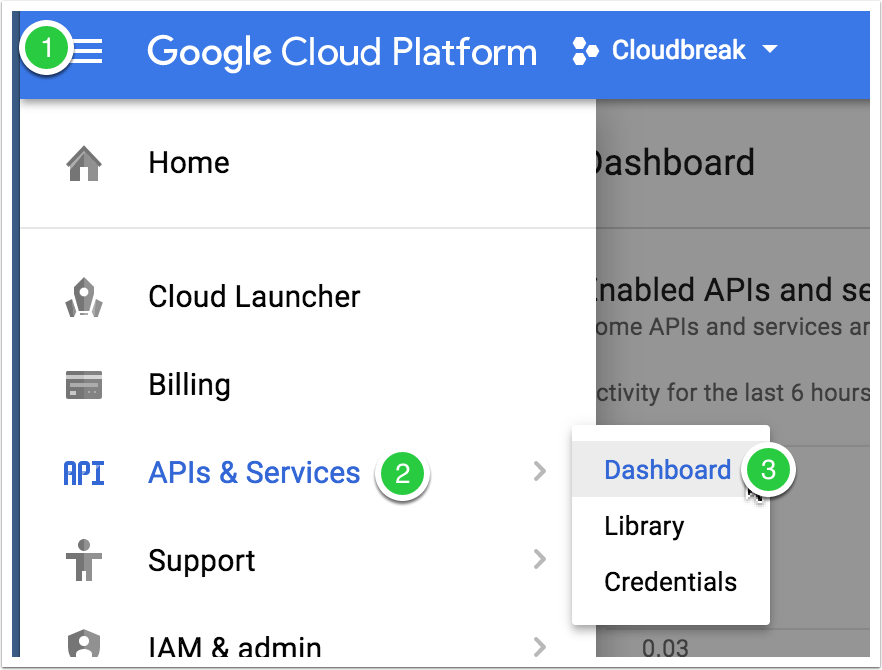Select the Billing navigation item
Viewport: 882px width, 670px height.
point(189,384)
